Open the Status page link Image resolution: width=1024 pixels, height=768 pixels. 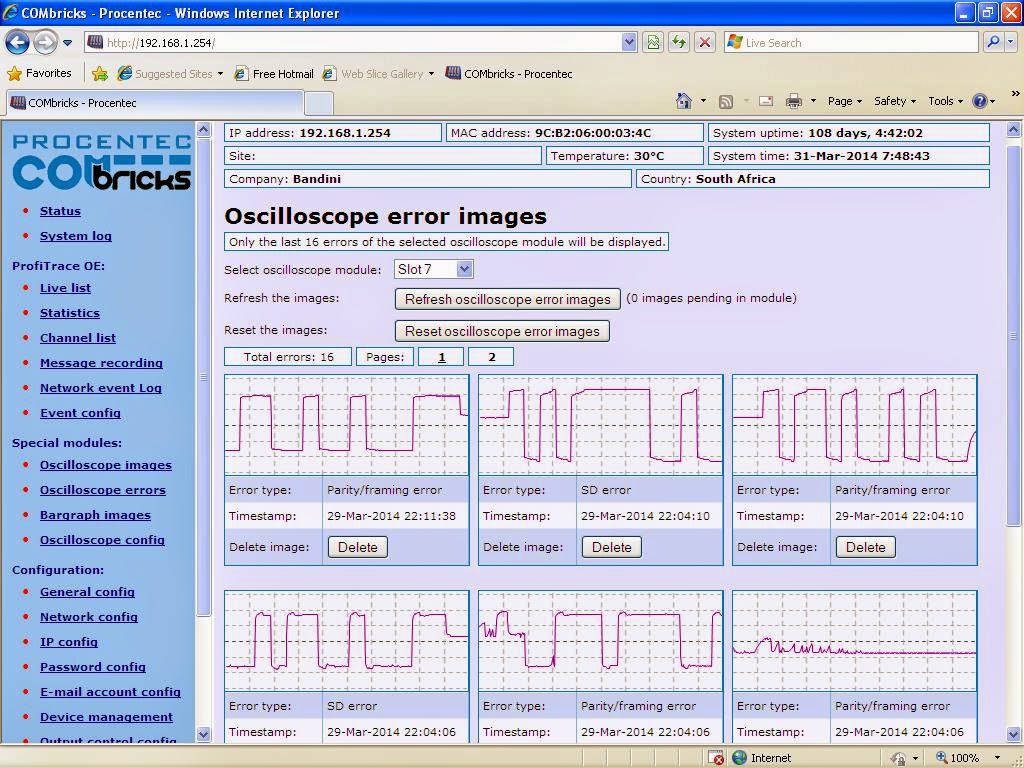click(x=60, y=211)
